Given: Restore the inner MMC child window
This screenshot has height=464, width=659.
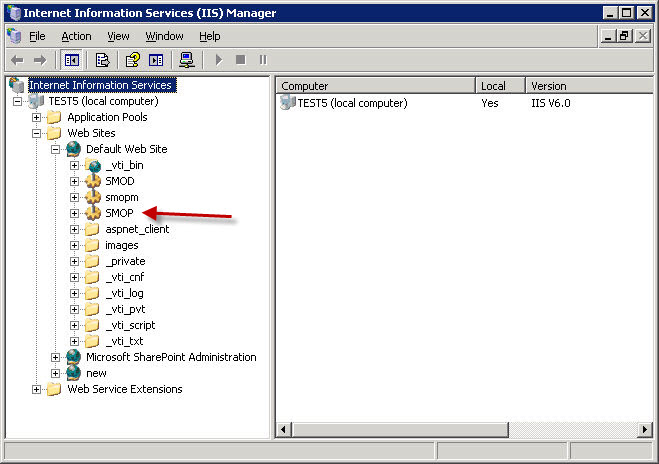Looking at the screenshot, I should coord(625,36).
